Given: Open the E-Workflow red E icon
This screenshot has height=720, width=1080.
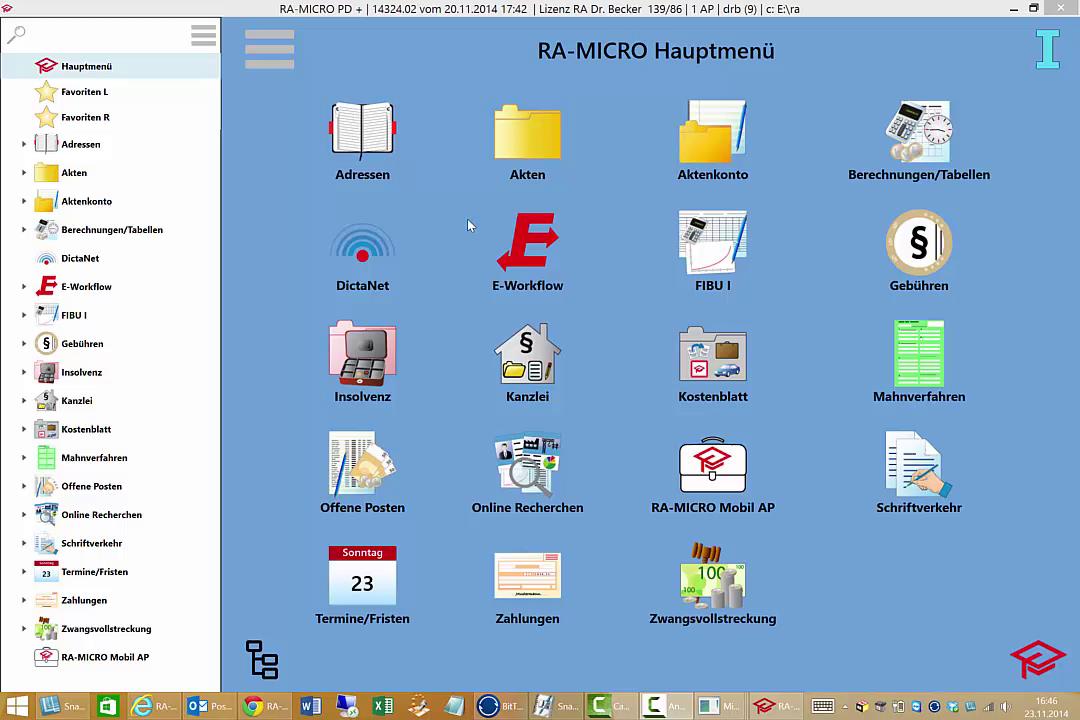Looking at the screenshot, I should tap(527, 242).
